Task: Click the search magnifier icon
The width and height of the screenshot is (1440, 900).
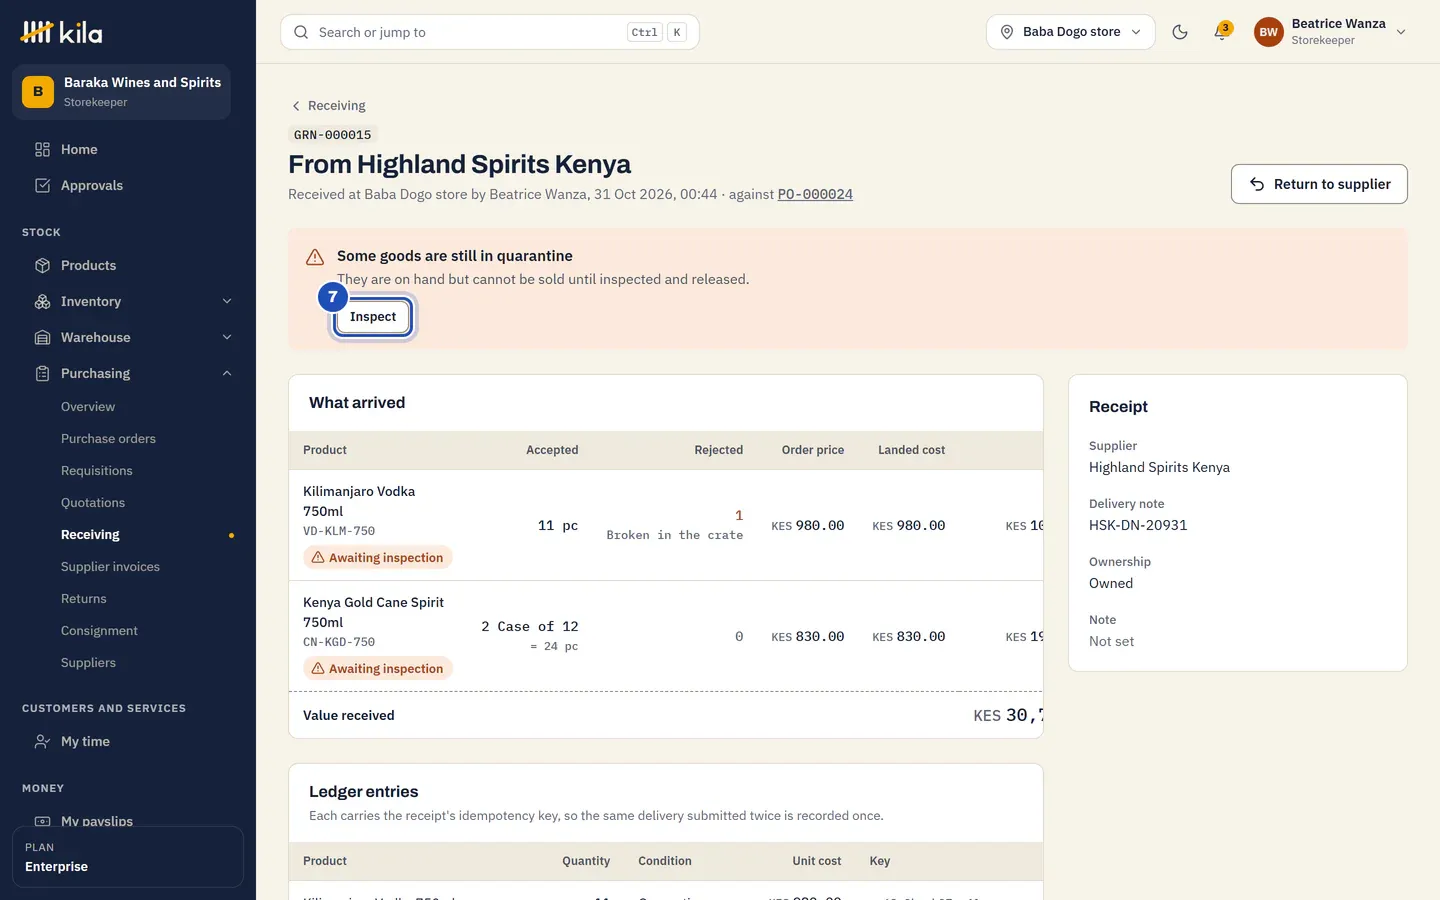Action: click(301, 32)
